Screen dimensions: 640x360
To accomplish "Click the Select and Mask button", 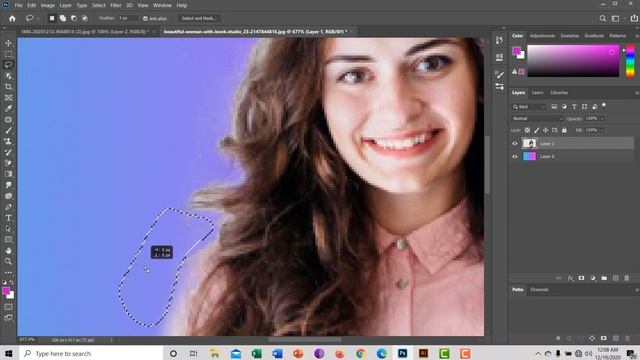I will pos(199,18).
